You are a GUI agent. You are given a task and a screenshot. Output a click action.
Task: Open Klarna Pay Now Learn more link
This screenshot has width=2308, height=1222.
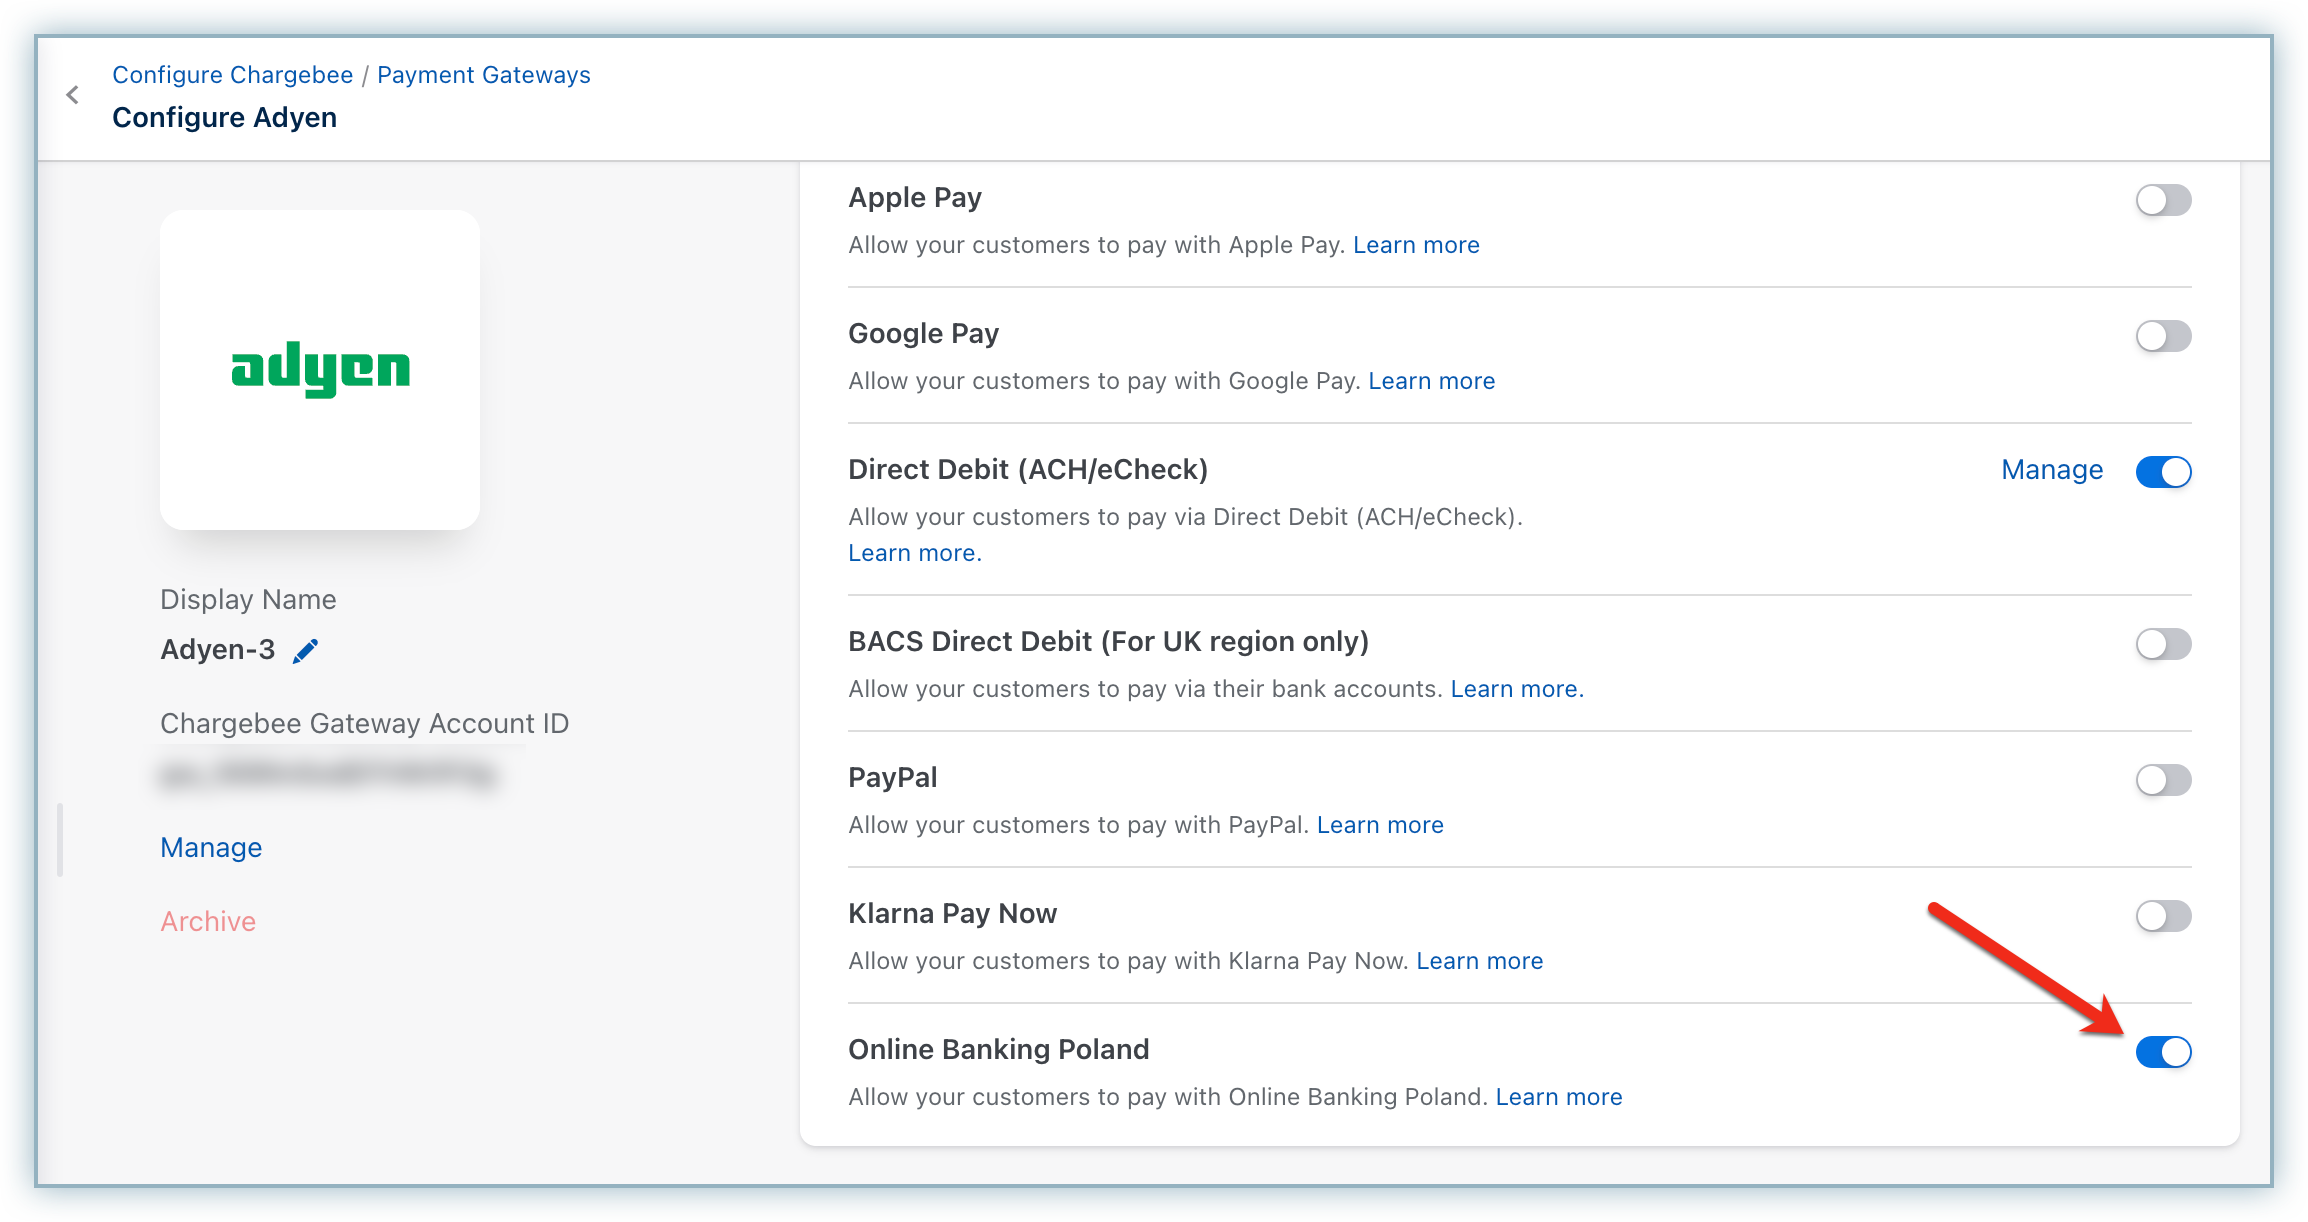[1479, 961]
